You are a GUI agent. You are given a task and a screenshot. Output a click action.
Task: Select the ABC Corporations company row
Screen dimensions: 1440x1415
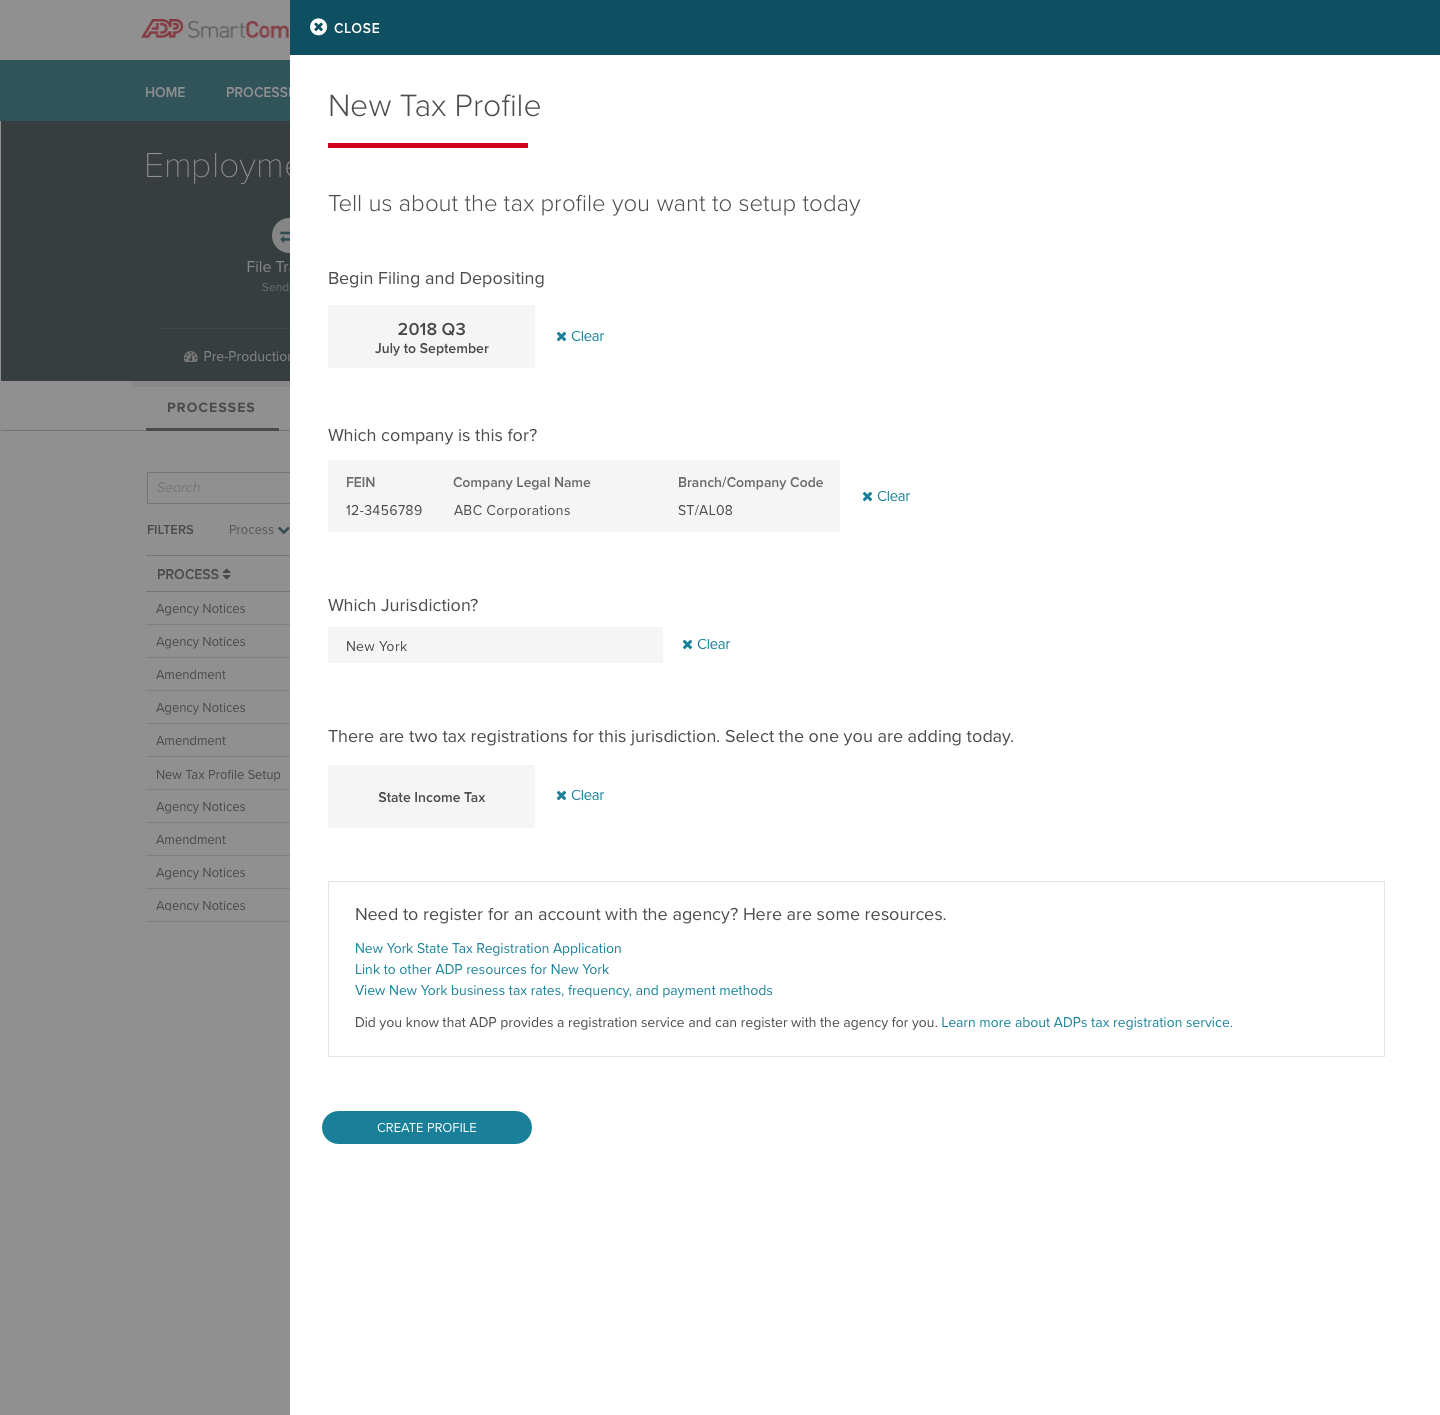(x=584, y=496)
